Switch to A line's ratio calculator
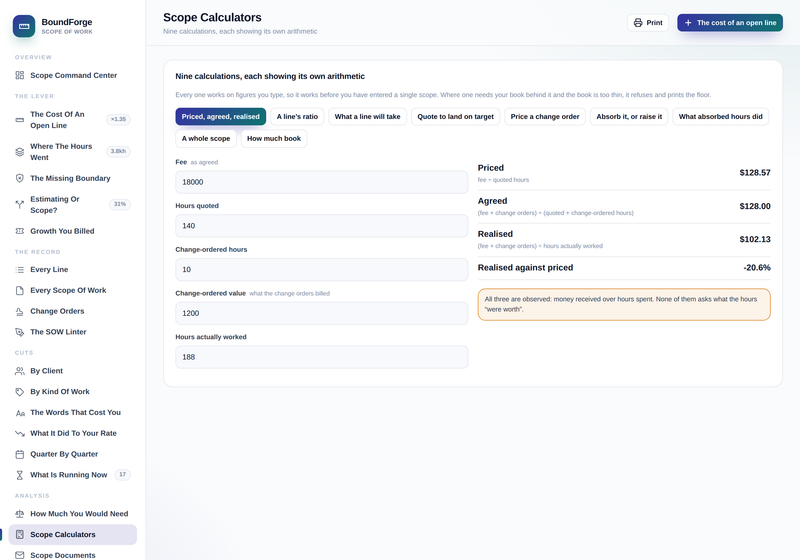 coord(297,116)
